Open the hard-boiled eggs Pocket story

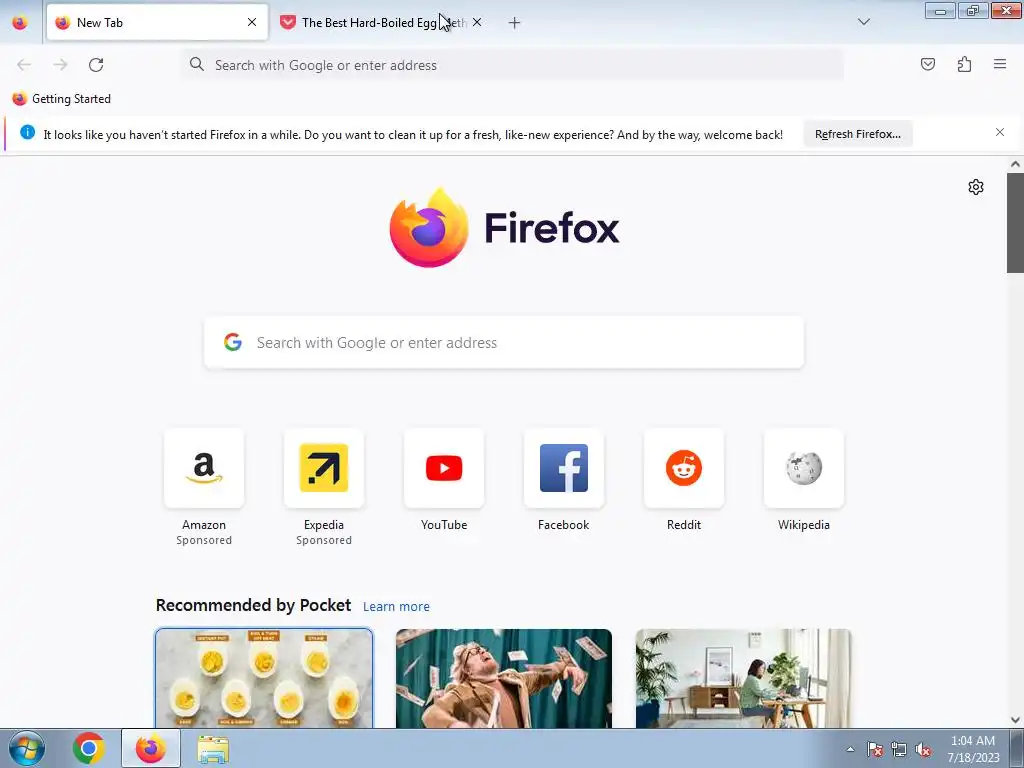264,679
